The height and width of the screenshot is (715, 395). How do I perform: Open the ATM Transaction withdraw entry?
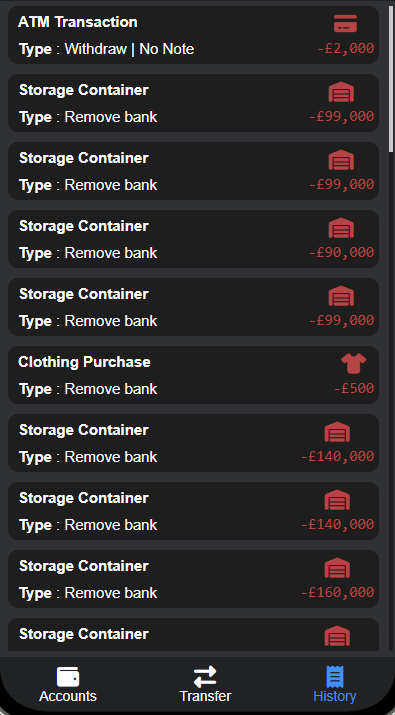(193, 35)
